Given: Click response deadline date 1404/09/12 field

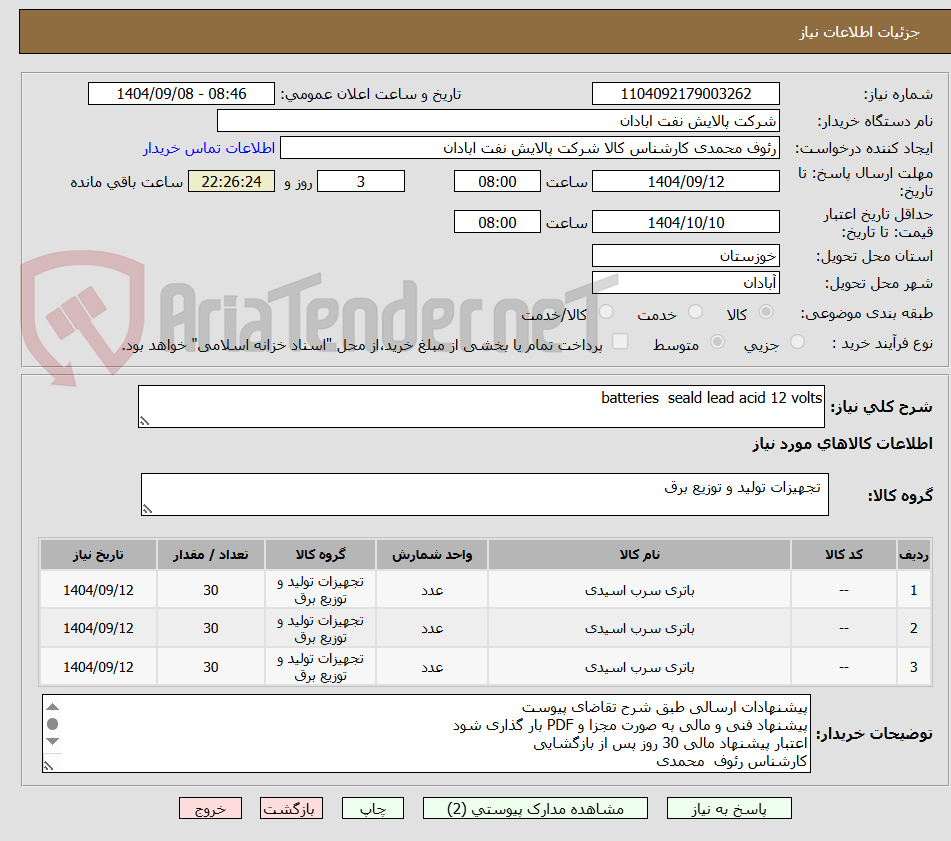Looking at the screenshot, I should pyautogui.click(x=685, y=181).
